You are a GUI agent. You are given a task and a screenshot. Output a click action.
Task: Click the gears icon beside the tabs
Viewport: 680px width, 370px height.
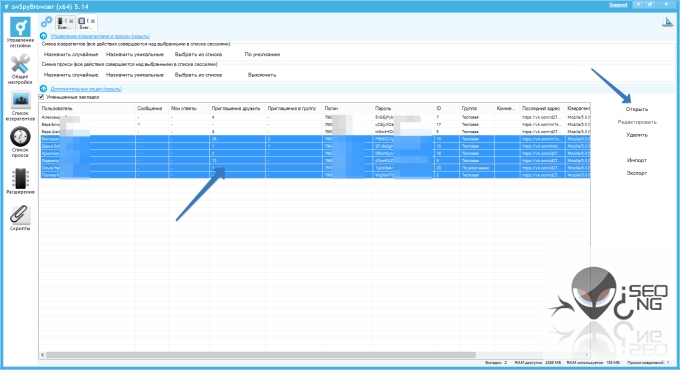[46, 21]
